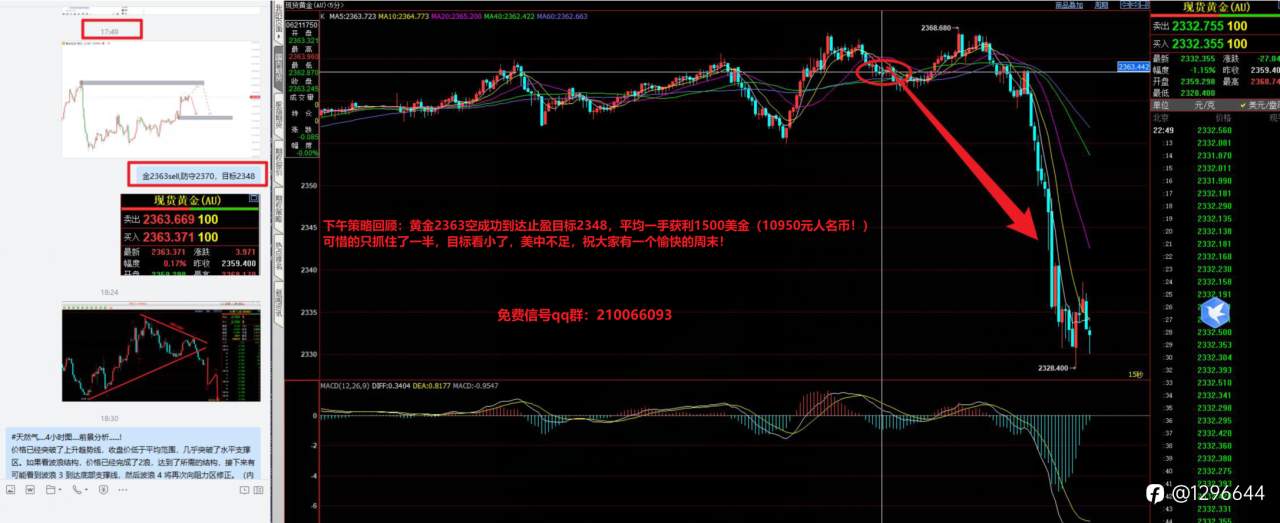Open chat history clock icon
This screenshot has width=1280, height=523.
pos(244,490)
